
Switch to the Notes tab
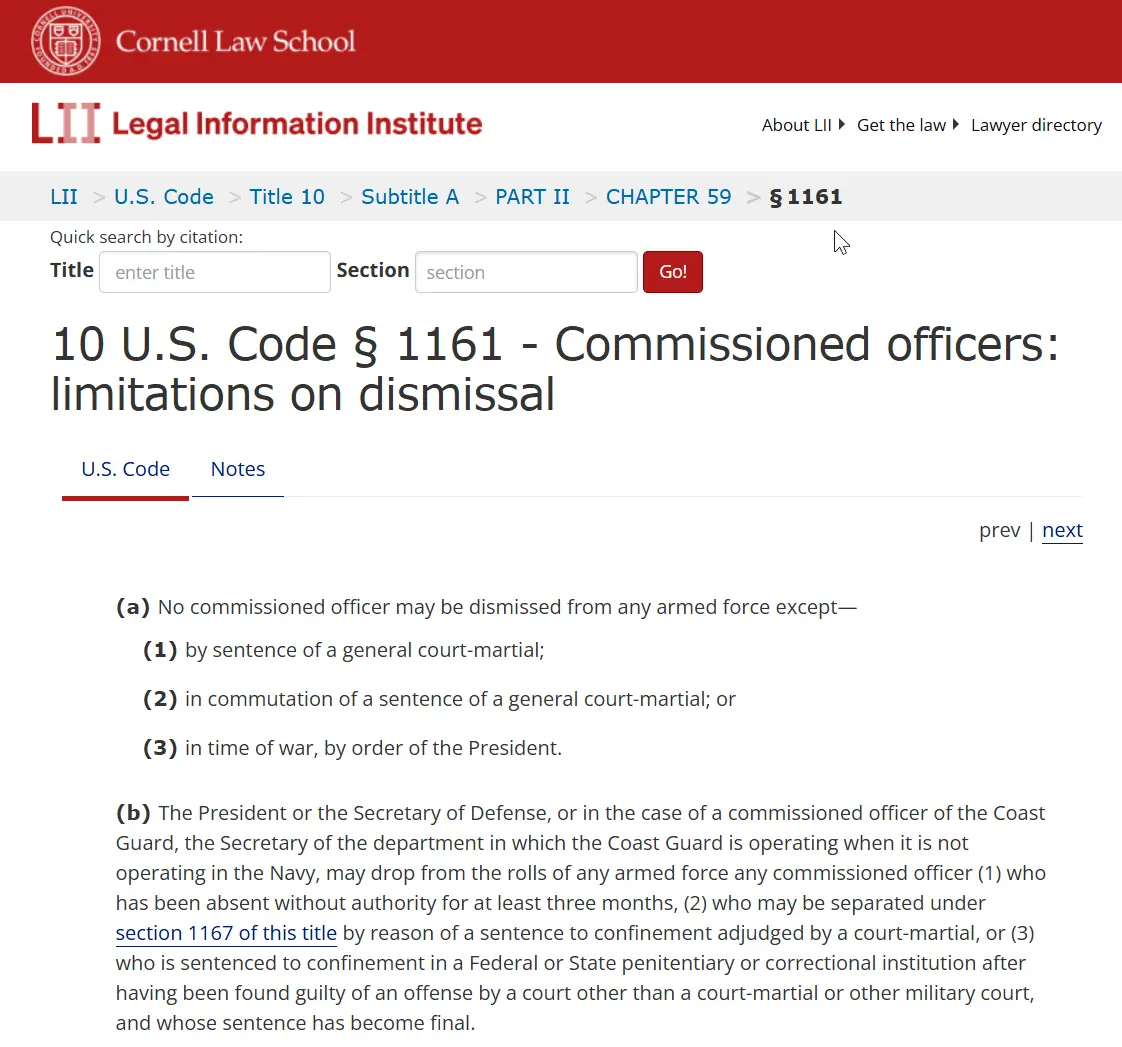pyautogui.click(x=237, y=469)
